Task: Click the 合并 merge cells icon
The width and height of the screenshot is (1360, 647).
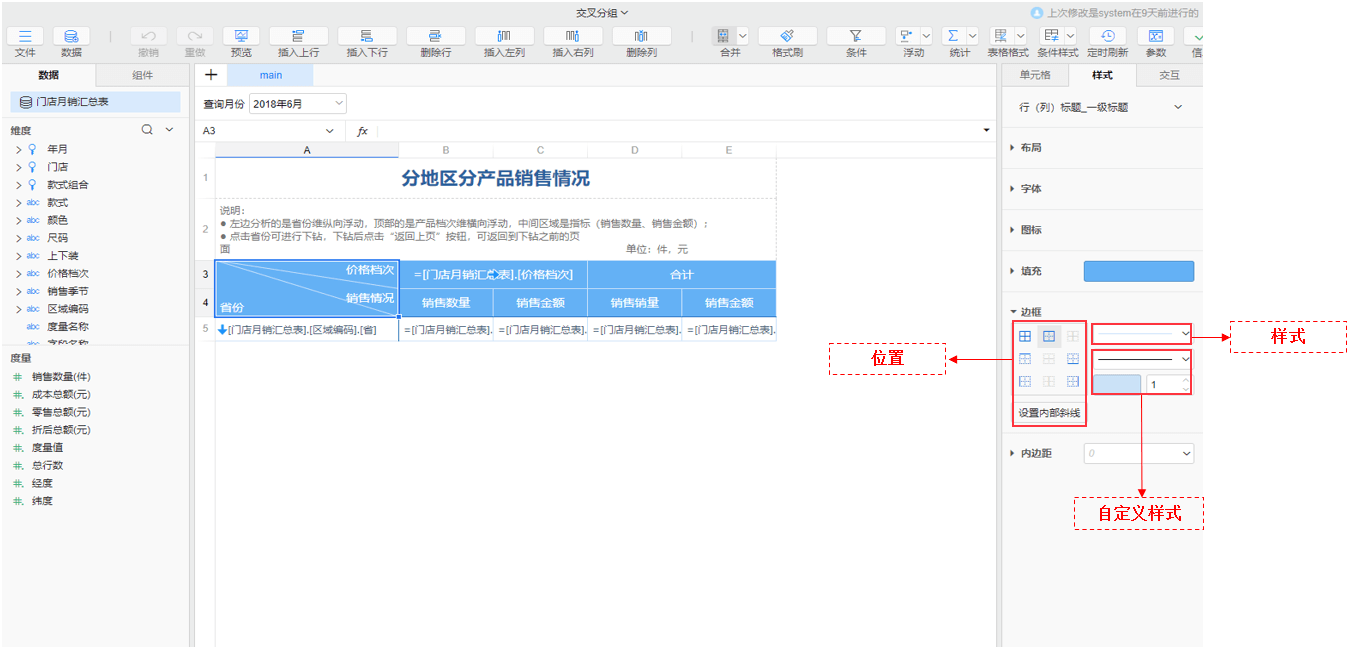Action: [x=723, y=36]
